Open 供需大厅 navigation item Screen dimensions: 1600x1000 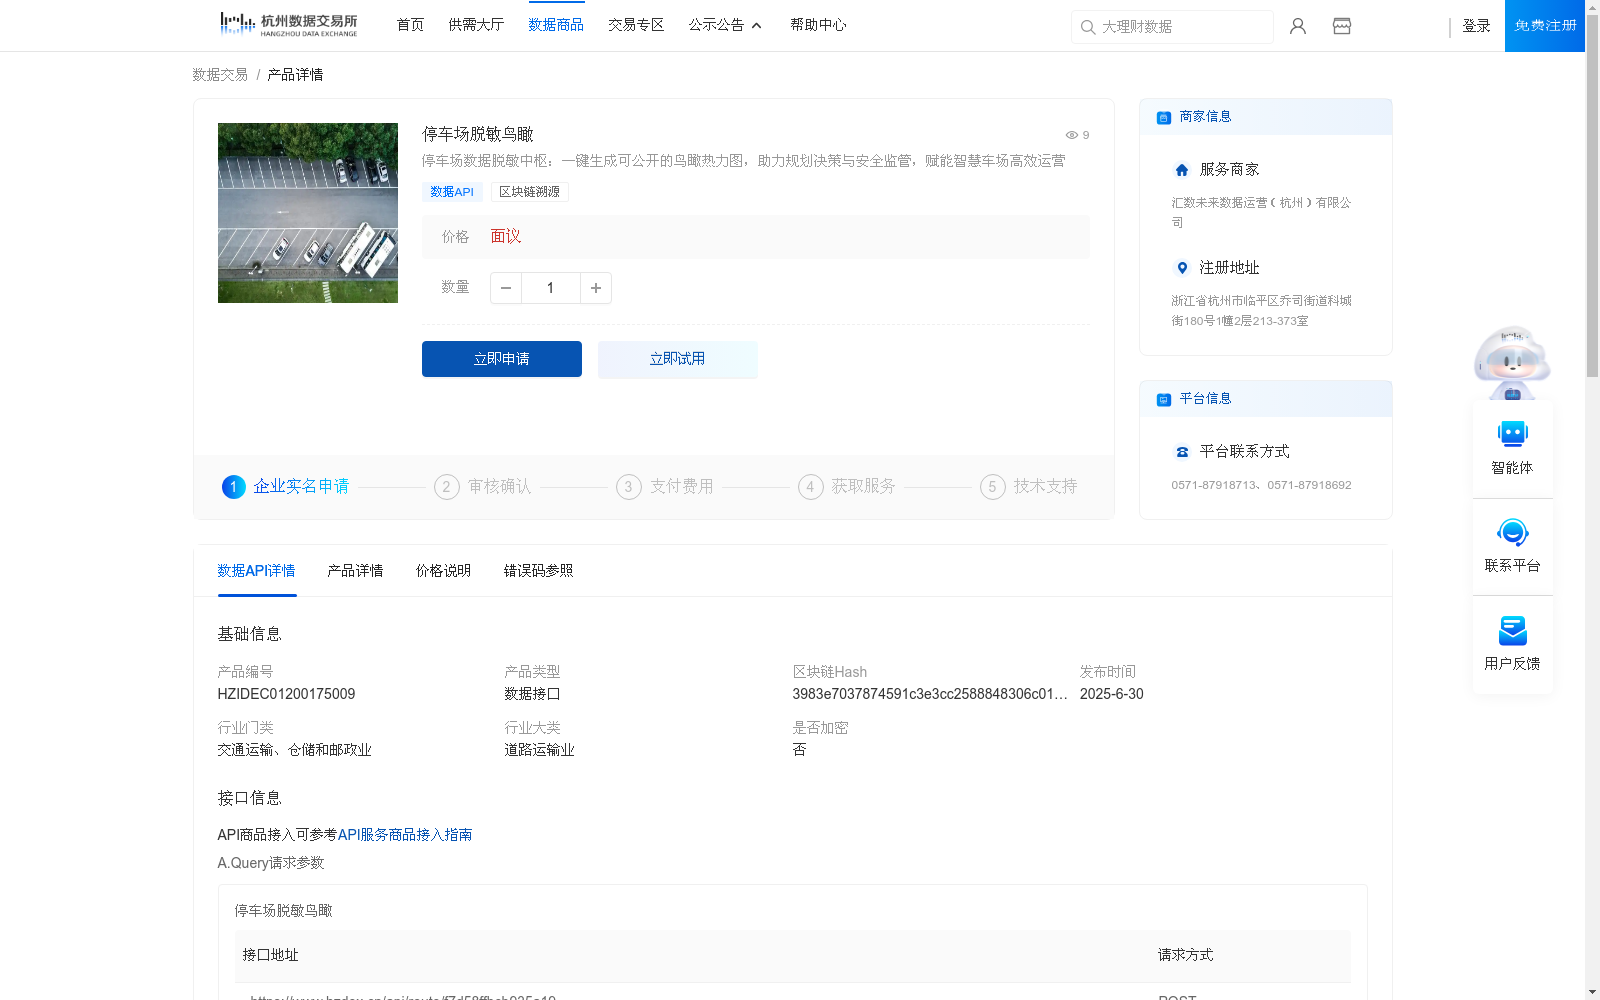click(x=476, y=25)
